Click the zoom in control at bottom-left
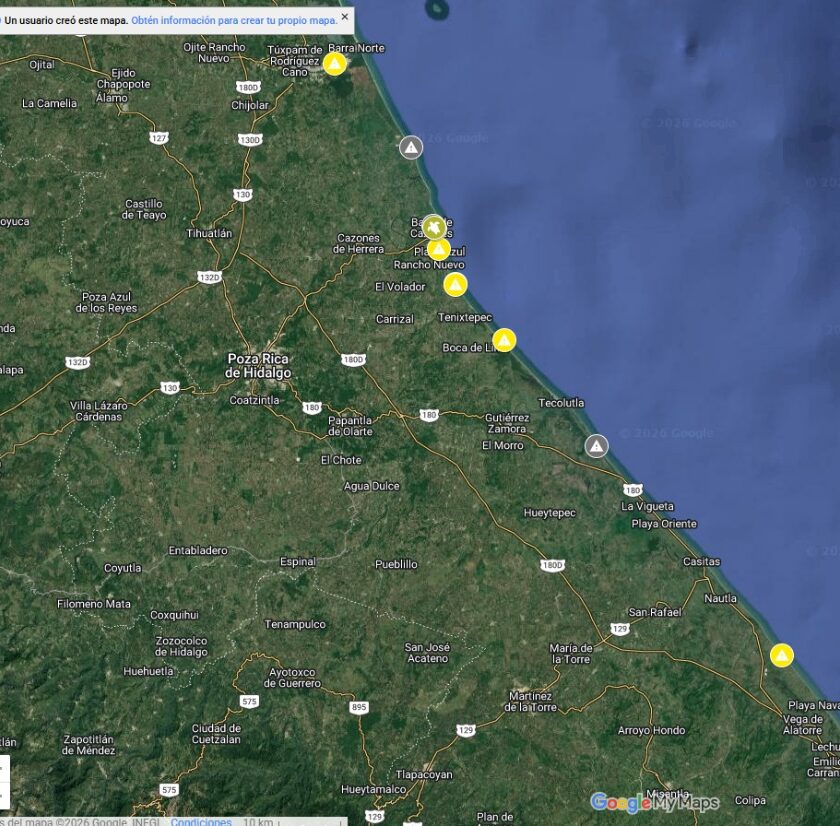The width and height of the screenshot is (840, 826). pyautogui.click(x=3, y=770)
